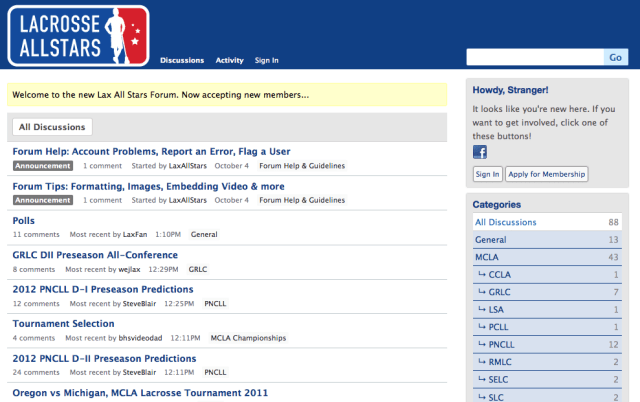Screen dimensions: 640x402
Task: Open the Polls discussion
Action: [24, 221]
